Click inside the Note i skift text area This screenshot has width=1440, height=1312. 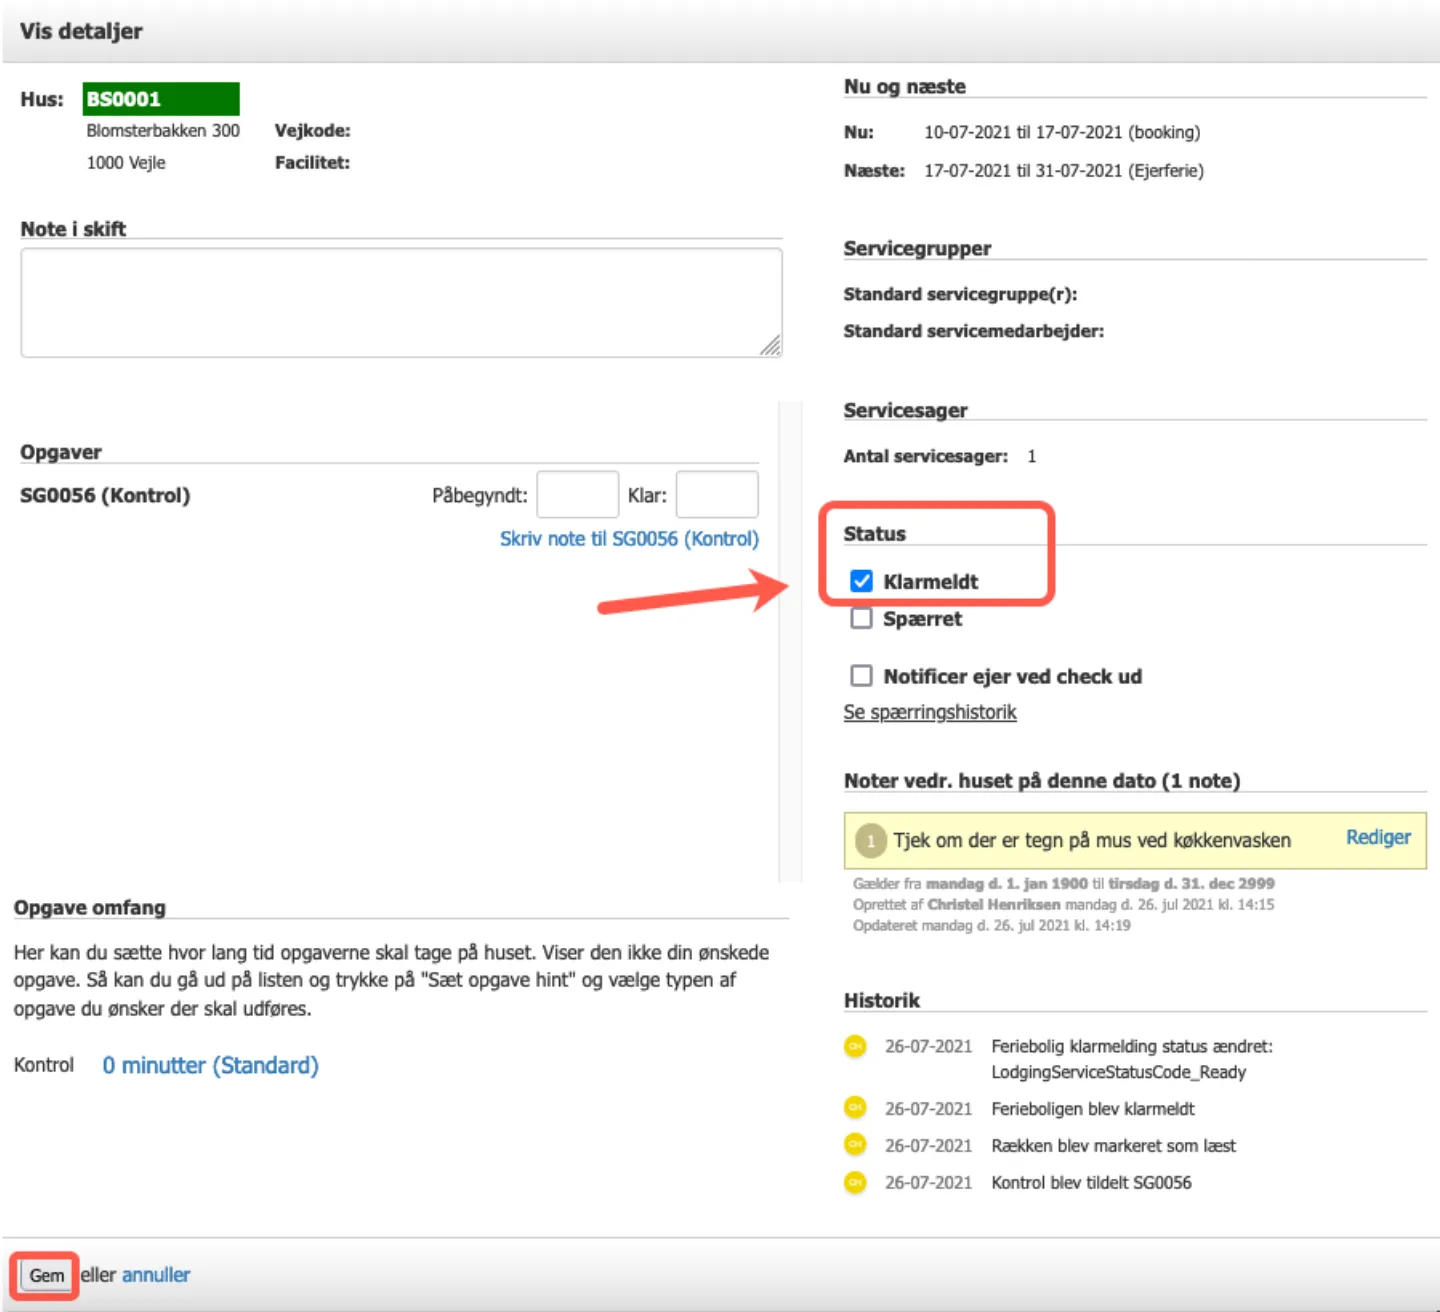pos(400,302)
